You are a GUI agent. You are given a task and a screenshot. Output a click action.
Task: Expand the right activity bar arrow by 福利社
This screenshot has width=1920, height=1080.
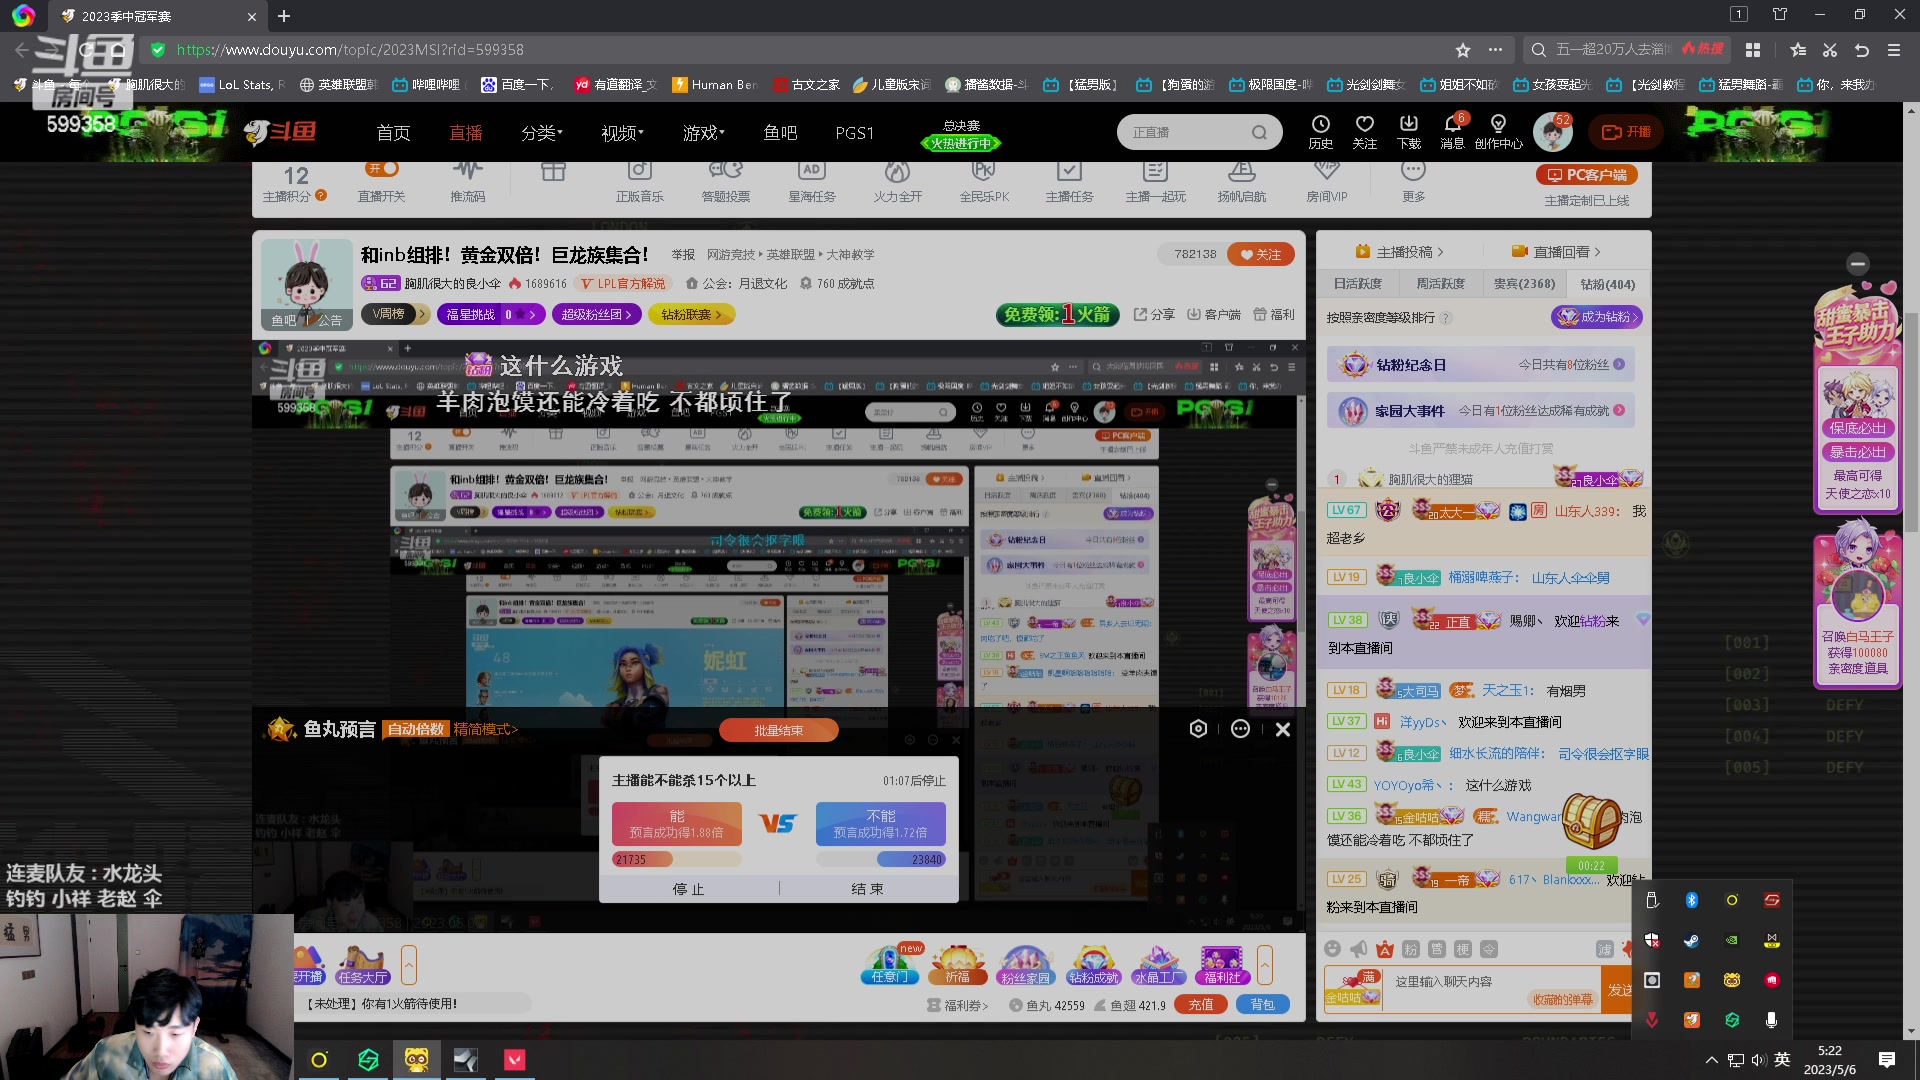point(1265,965)
